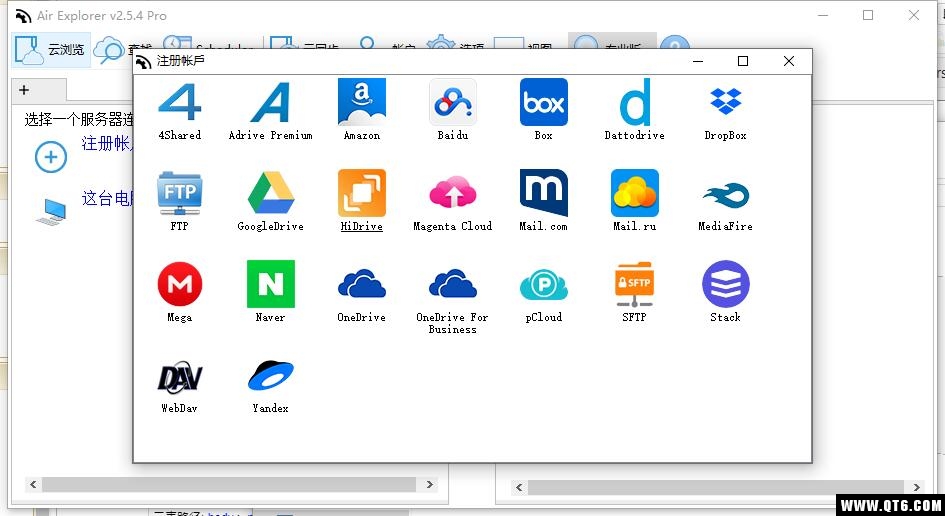Click the 注册帐户 link in main window

[107, 143]
